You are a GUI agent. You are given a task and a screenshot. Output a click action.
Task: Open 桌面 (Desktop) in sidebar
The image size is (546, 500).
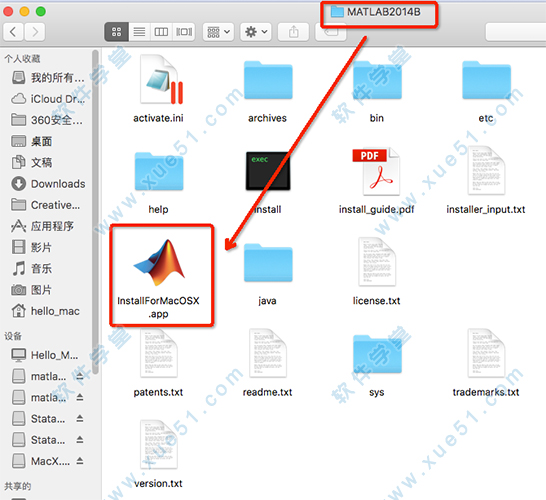coord(32,141)
